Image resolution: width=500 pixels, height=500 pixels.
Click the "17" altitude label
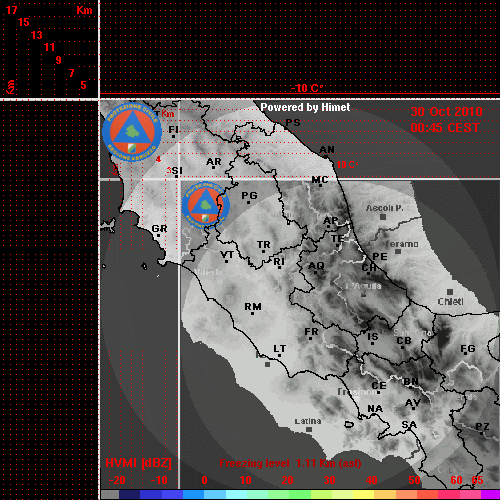[x=12, y=10]
